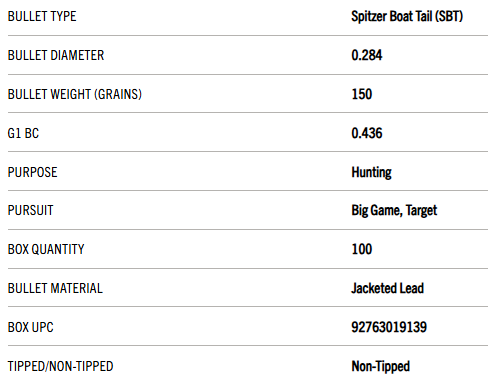Click the BOX UPC label
The height and width of the screenshot is (382, 488).
point(31,327)
